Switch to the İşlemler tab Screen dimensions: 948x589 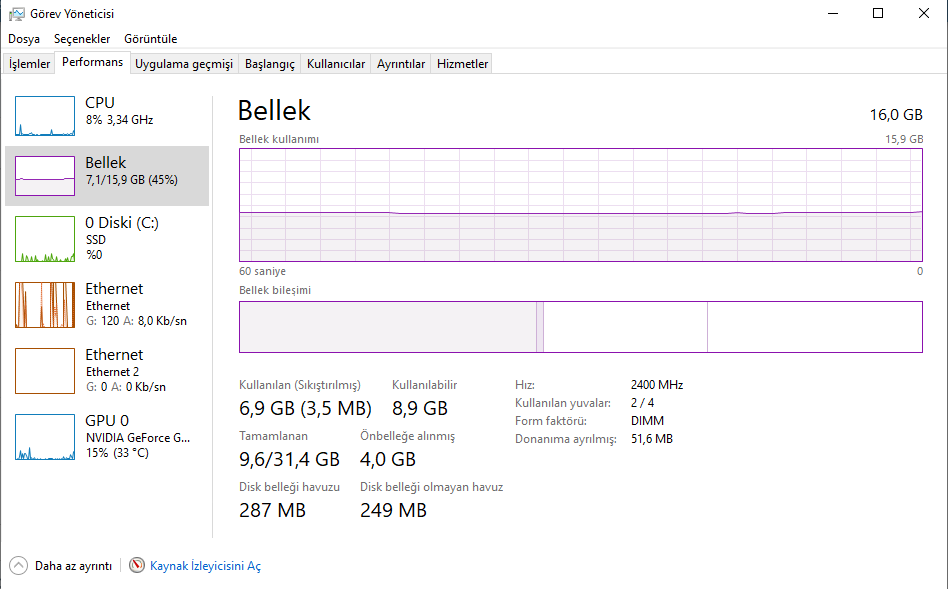pyautogui.click(x=30, y=64)
